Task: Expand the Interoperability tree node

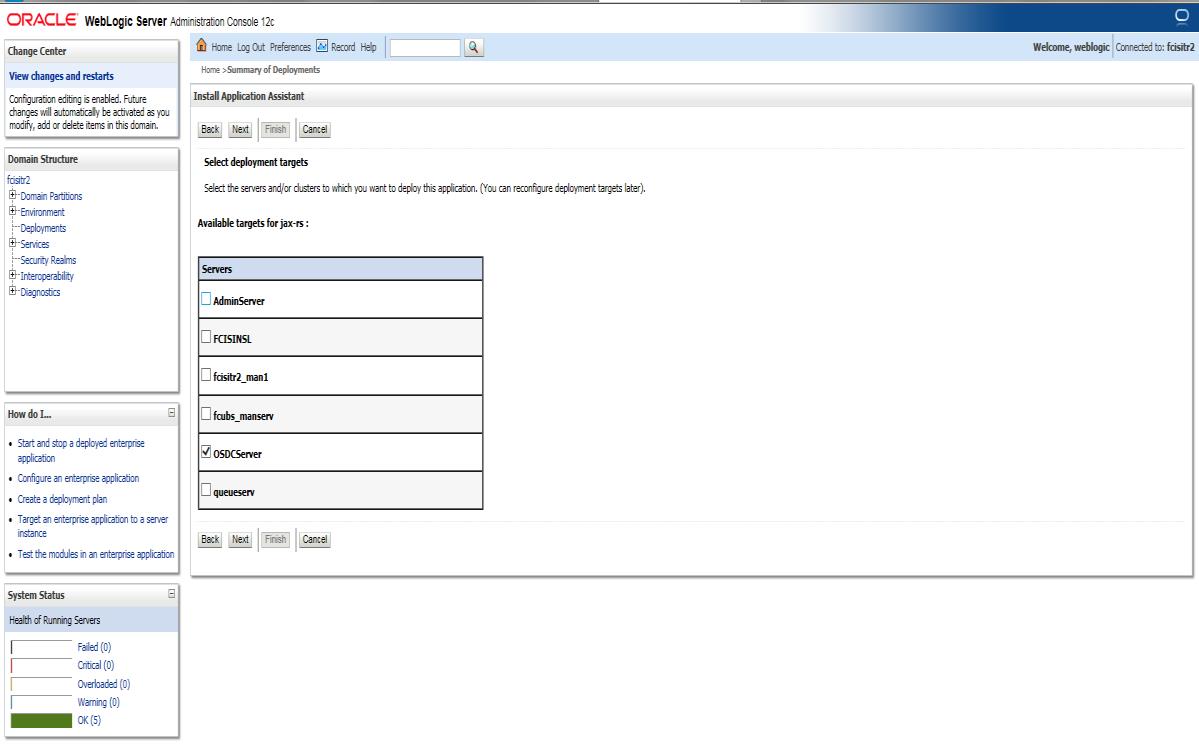Action: pos(12,276)
